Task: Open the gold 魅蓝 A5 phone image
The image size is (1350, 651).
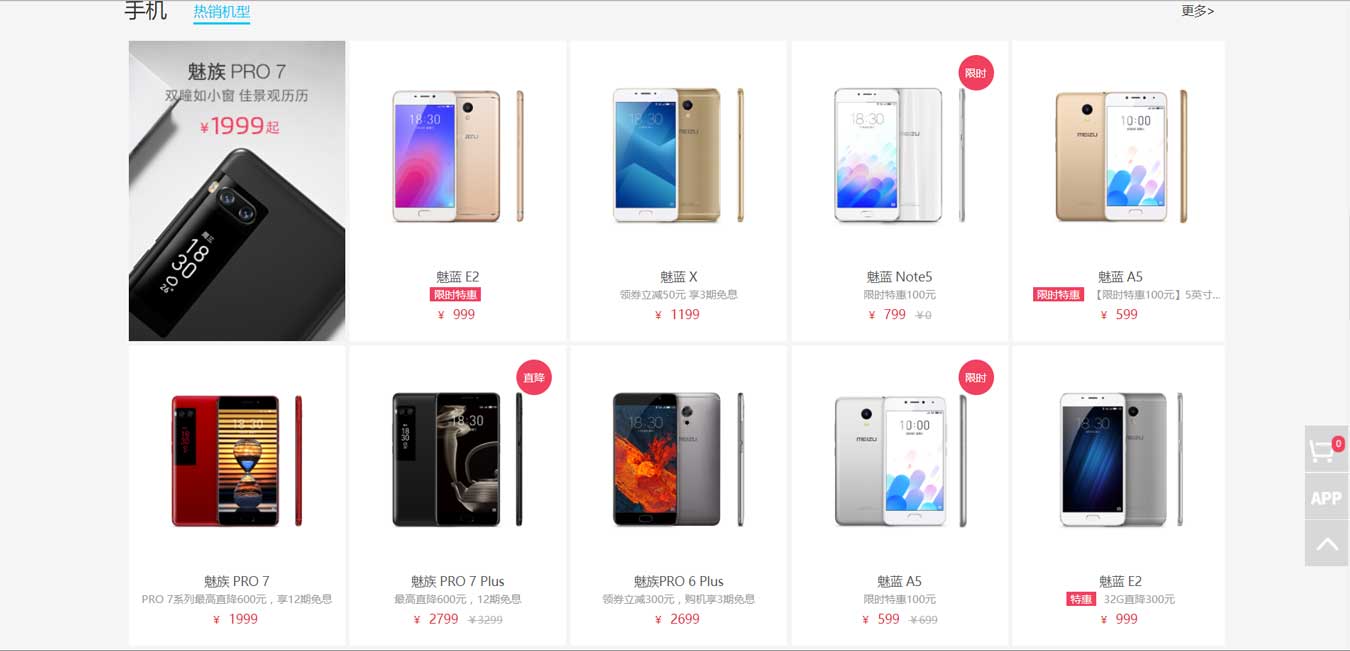Action: [1121, 155]
